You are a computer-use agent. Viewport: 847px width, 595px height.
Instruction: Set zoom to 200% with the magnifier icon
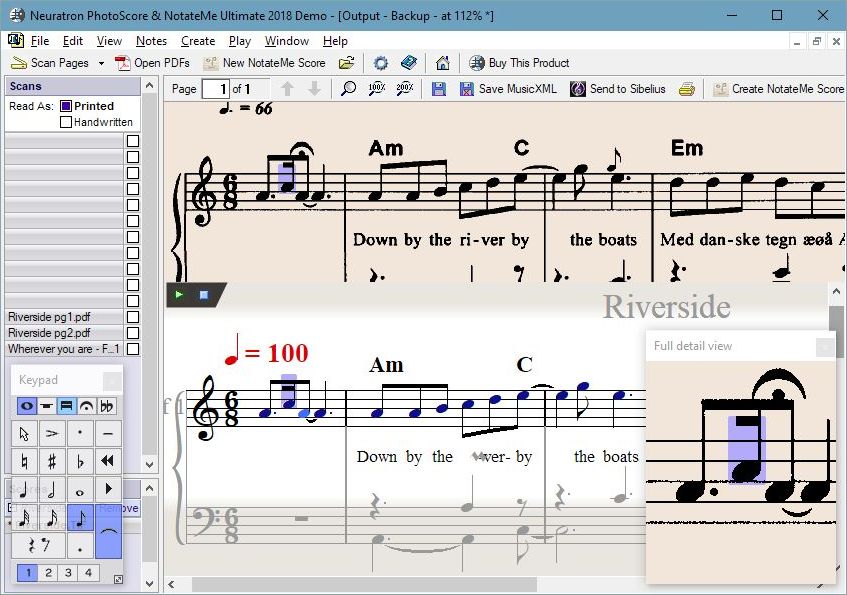[x=405, y=89]
